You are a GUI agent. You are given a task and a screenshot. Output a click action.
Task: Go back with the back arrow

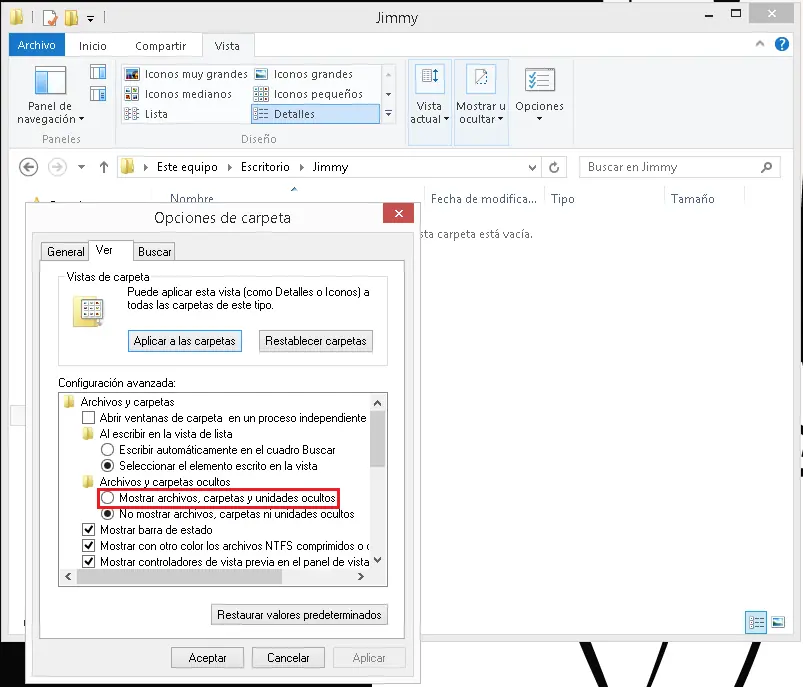click(29, 167)
